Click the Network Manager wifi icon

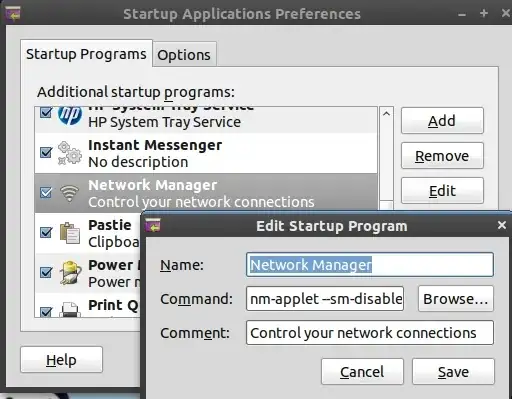(69, 193)
